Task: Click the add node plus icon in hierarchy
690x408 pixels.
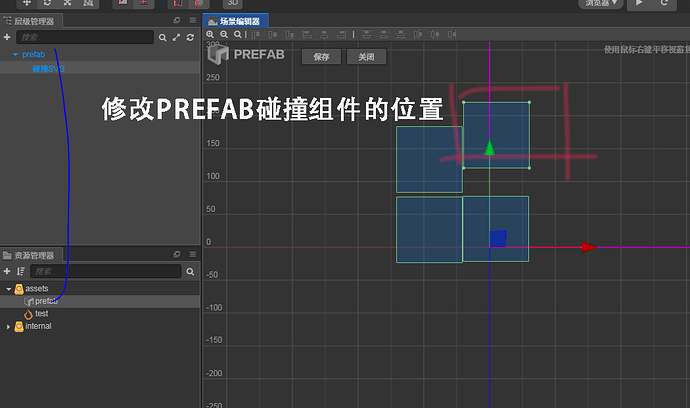Action: click(x=7, y=37)
